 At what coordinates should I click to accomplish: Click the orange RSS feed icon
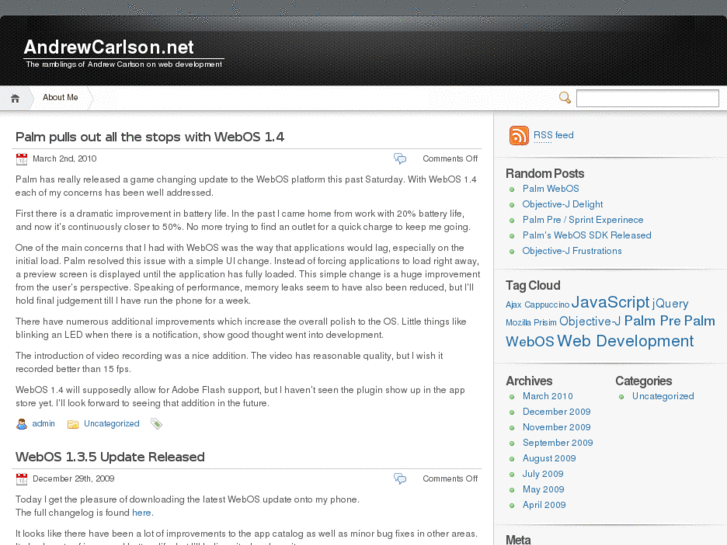[x=519, y=135]
